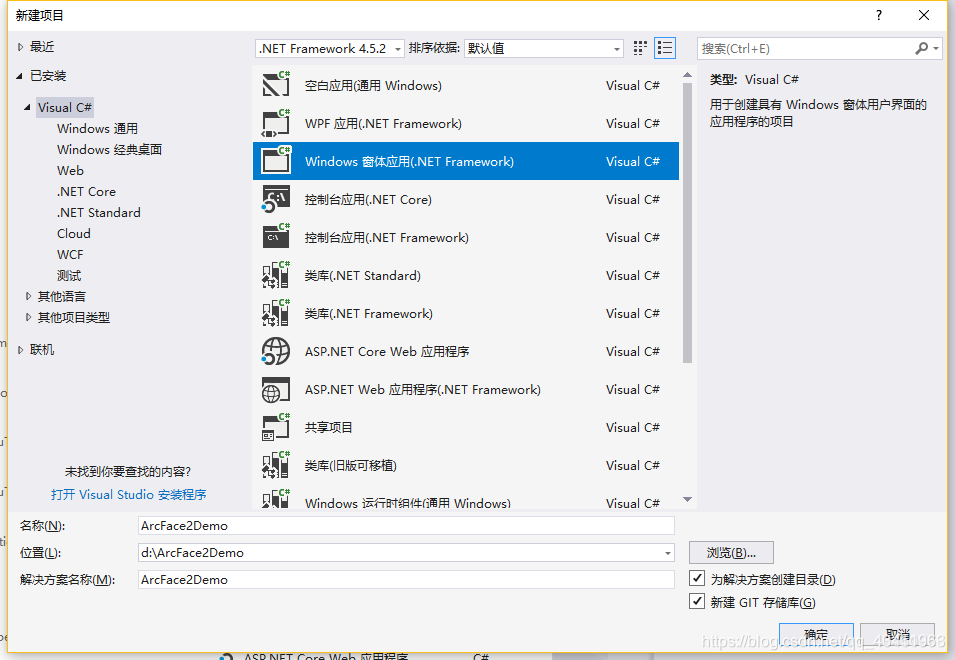Click the template list scroll-up arrow
955x660 pixels.
click(687, 75)
